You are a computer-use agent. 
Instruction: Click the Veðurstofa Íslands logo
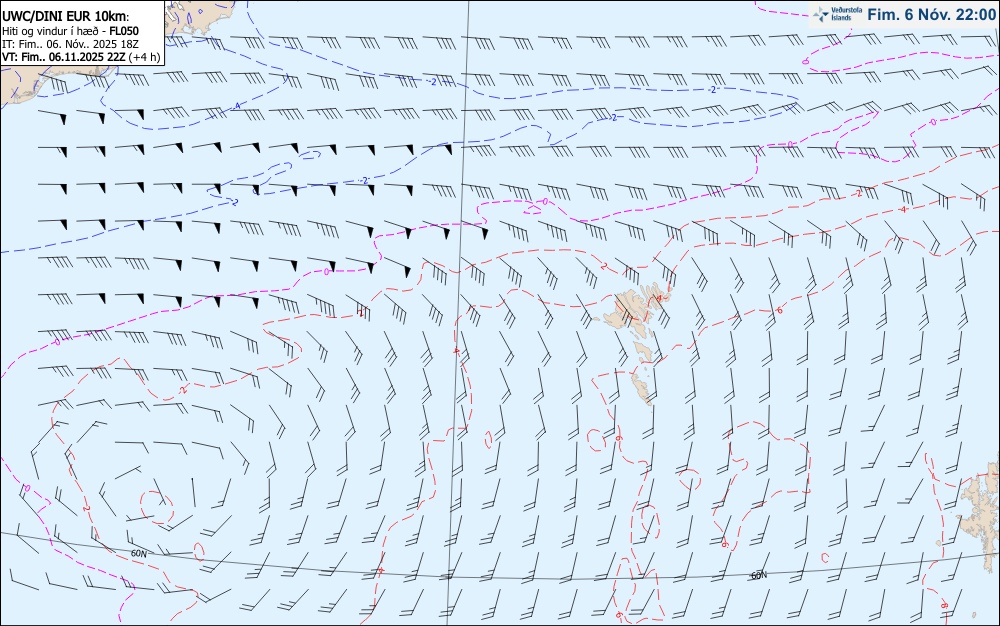(x=835, y=15)
